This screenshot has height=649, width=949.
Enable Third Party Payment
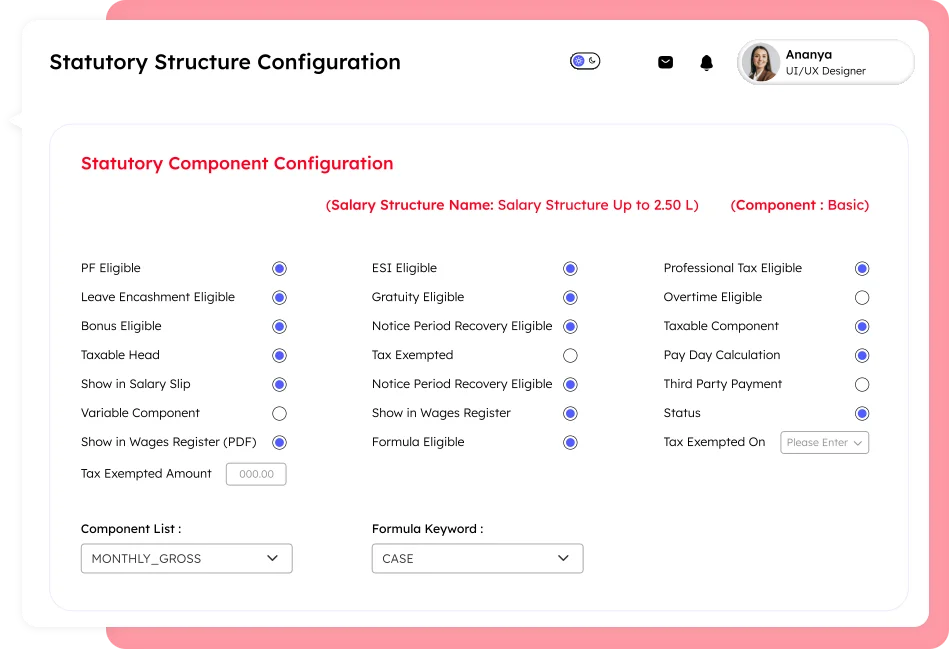(862, 384)
